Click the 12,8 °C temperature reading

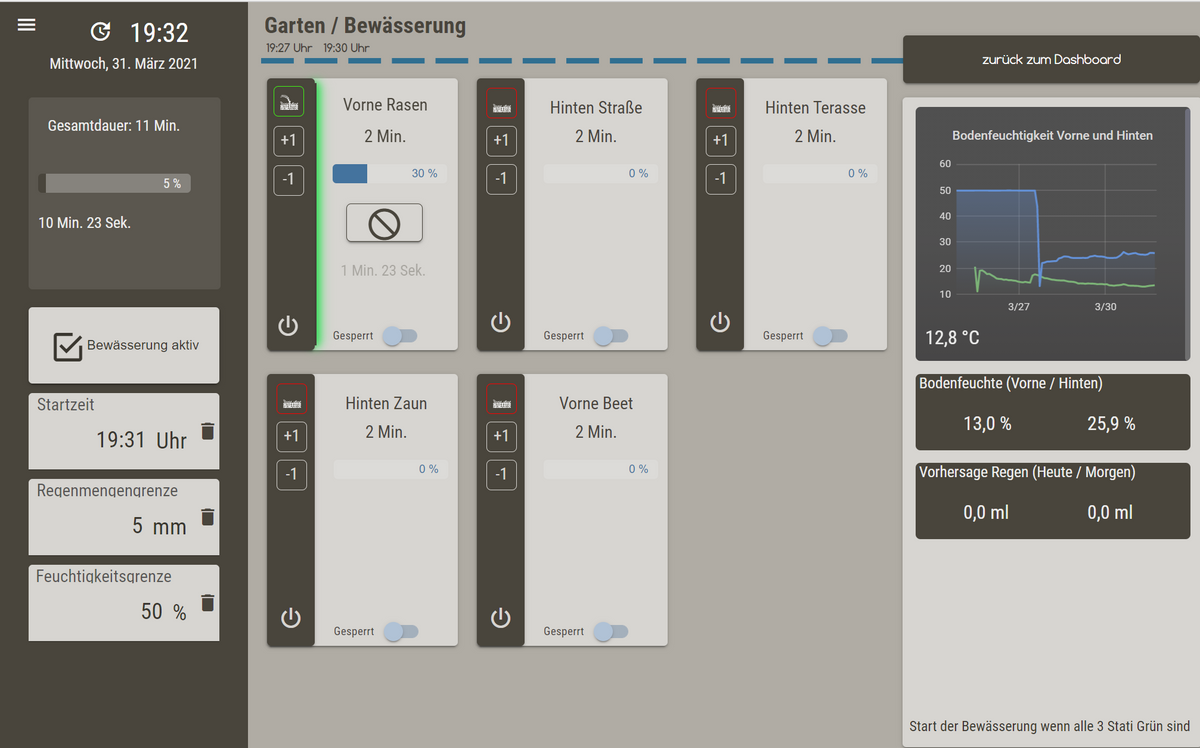952,338
